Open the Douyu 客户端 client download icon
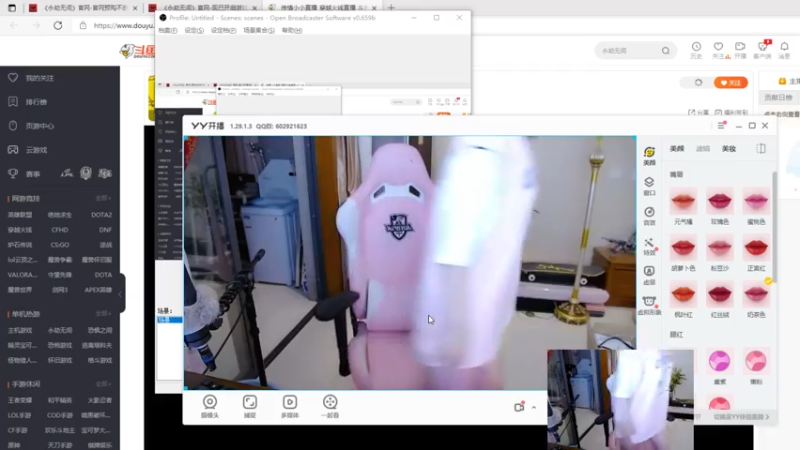This screenshot has width=800, height=450. tap(762, 46)
